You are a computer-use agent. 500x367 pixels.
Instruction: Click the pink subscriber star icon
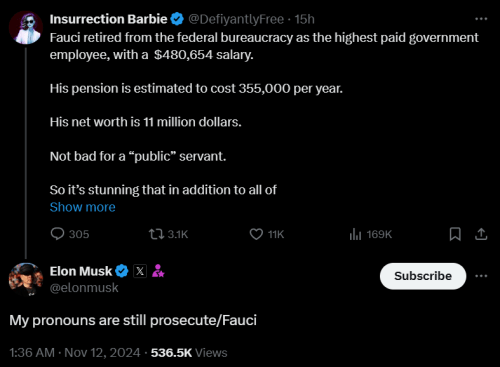pos(158,271)
